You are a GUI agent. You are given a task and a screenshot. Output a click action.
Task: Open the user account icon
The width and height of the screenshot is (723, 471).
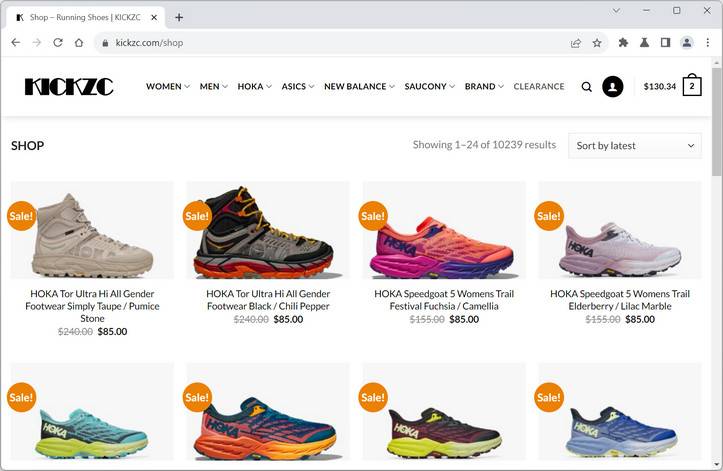pos(613,87)
